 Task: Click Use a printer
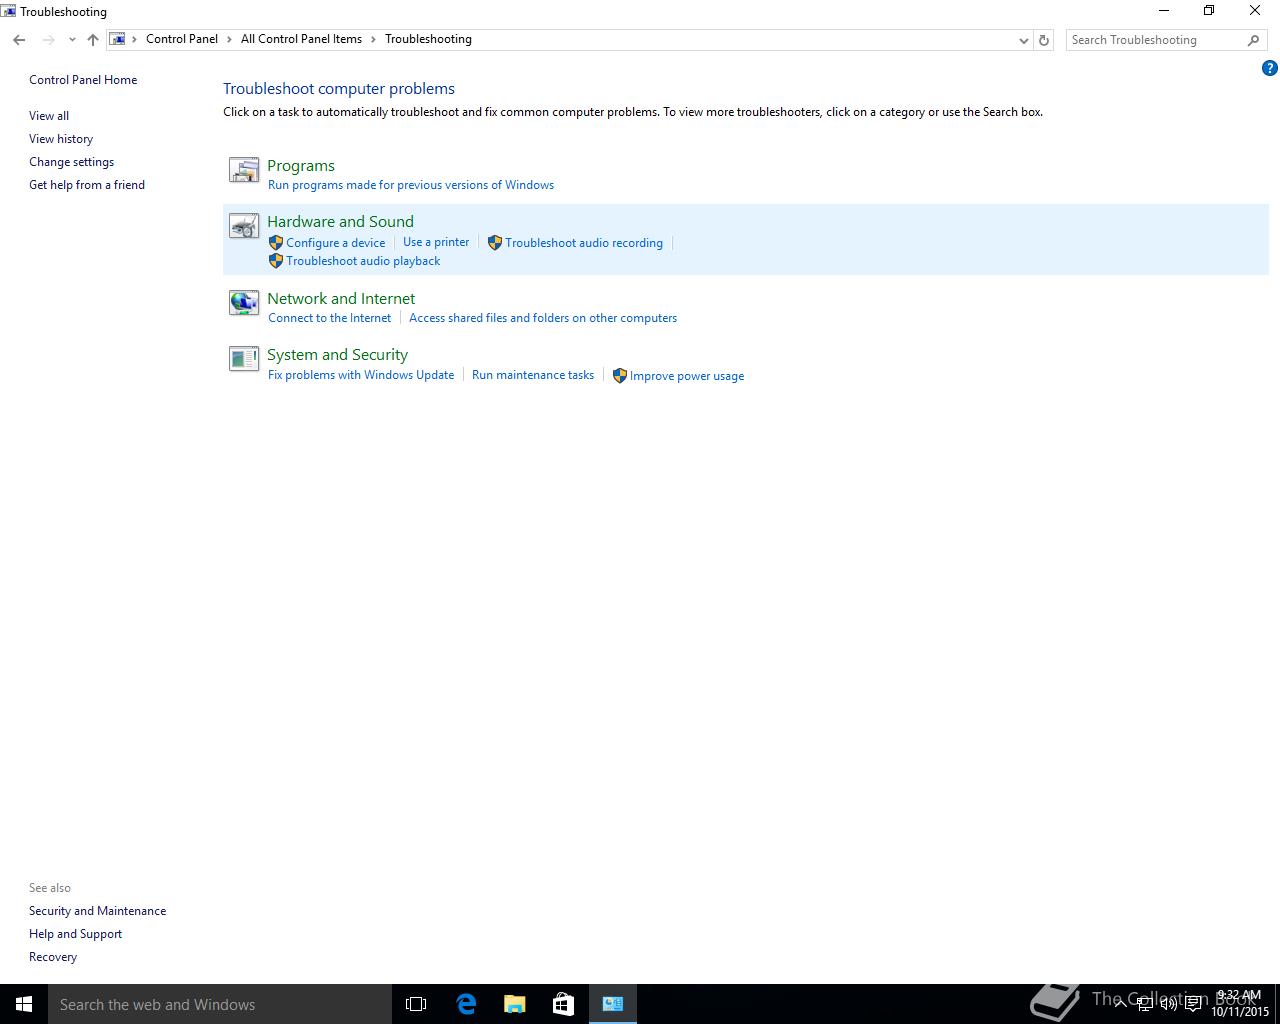tap(436, 242)
